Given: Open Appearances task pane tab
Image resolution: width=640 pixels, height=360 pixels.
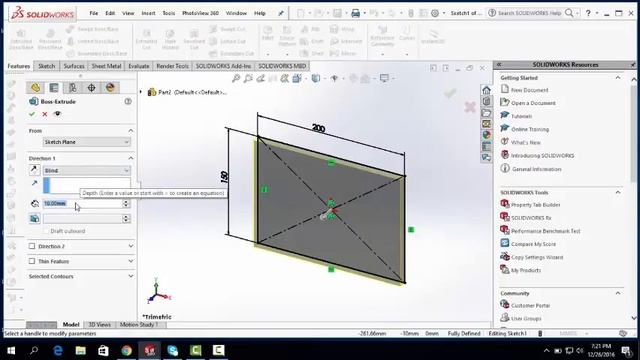Looking at the screenshot, I should click(x=486, y=135).
